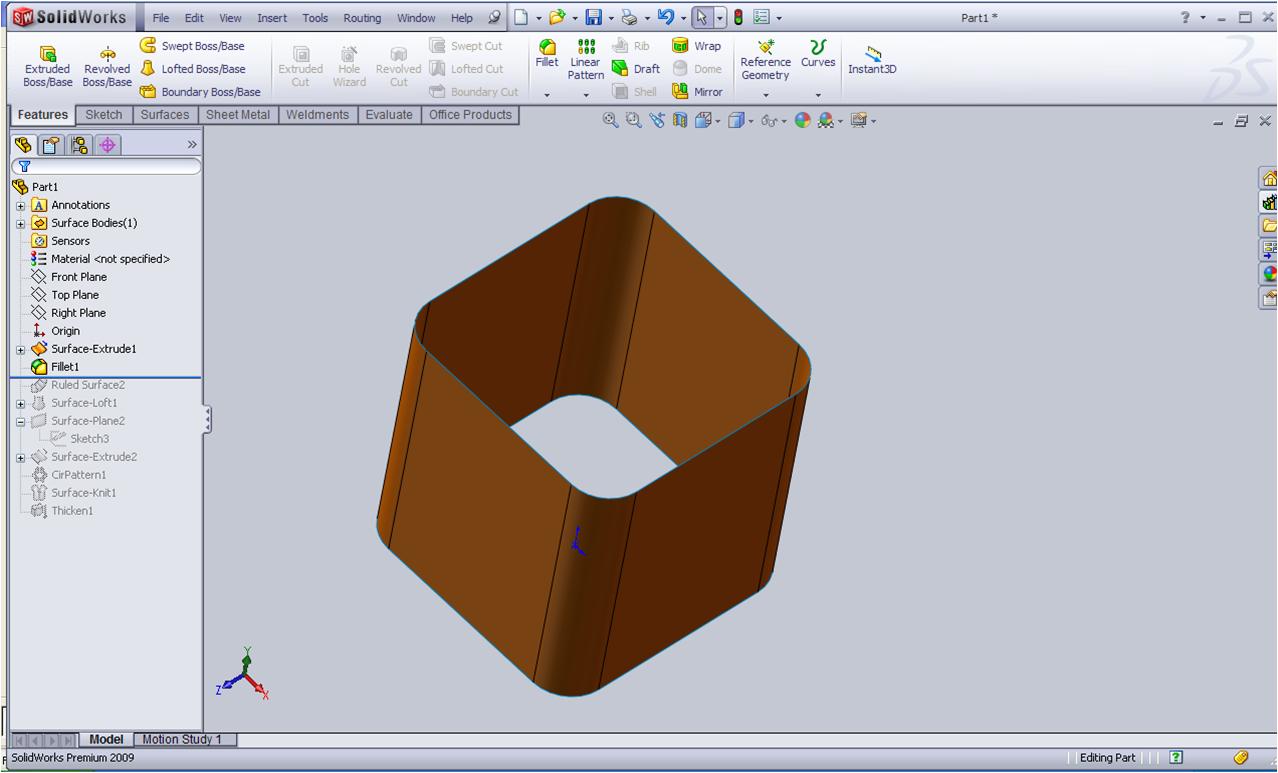This screenshot has width=1278, height=773.
Task: Click Zoom to Fit in view toolbar
Action: point(610,120)
